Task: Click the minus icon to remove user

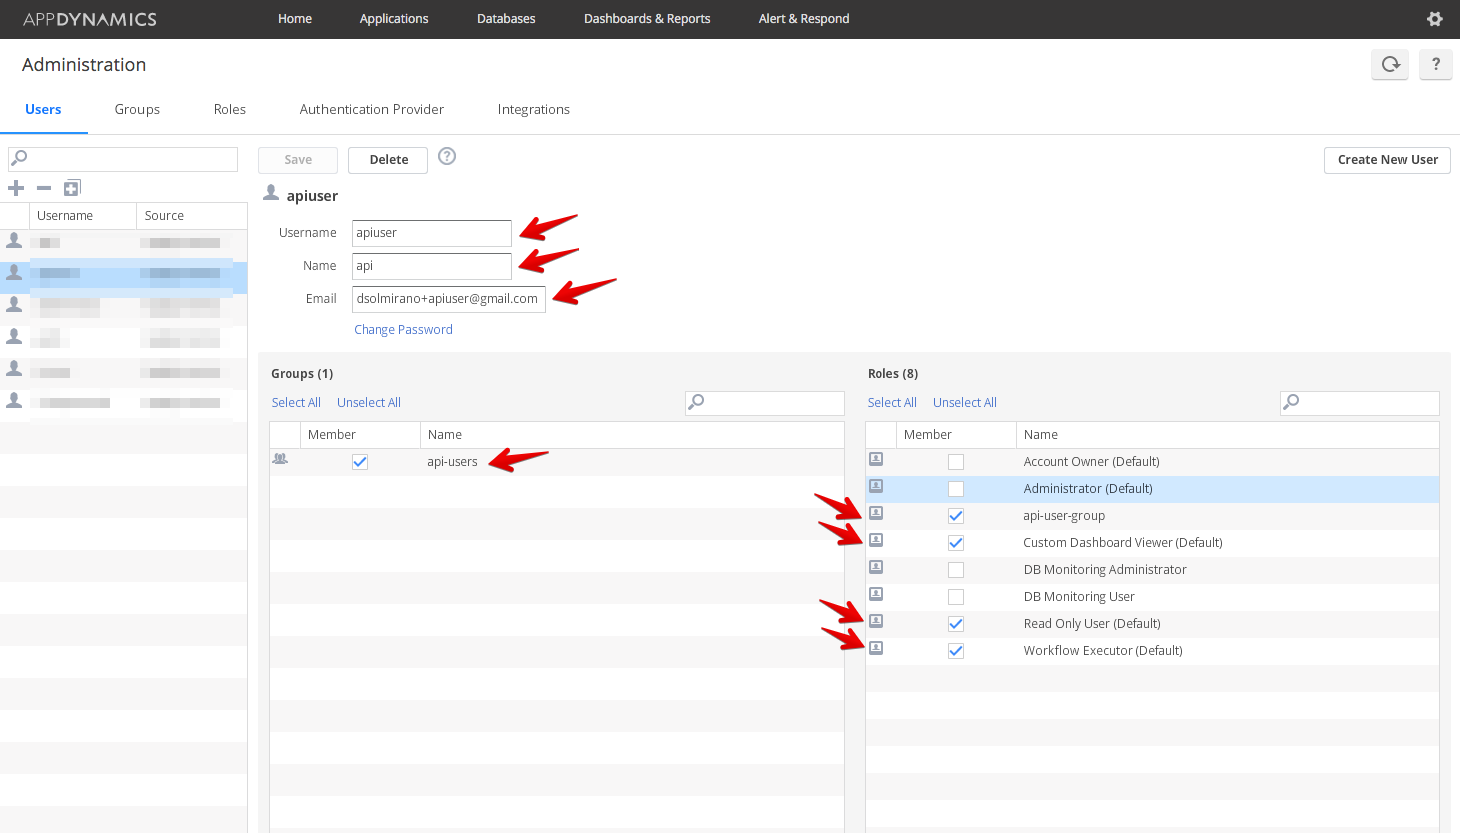Action: [x=44, y=188]
